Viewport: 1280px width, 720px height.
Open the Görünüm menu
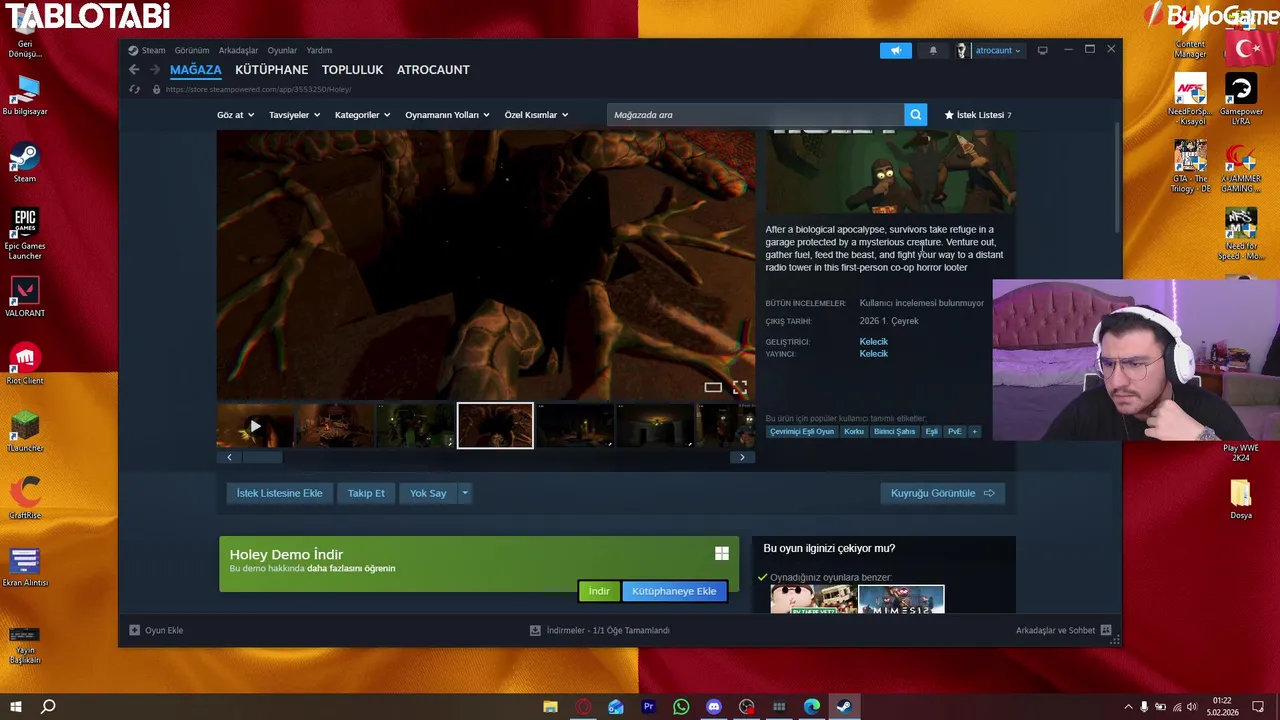click(192, 50)
